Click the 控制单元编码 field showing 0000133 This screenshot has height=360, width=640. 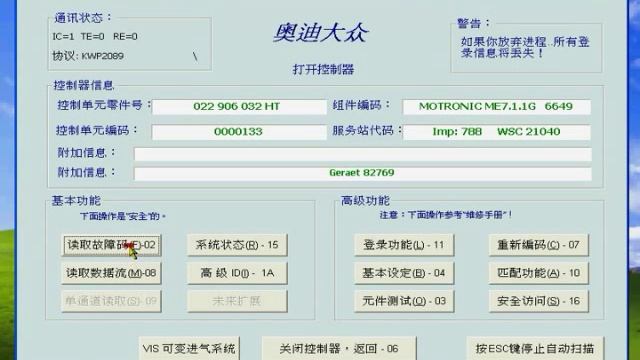[239, 132]
